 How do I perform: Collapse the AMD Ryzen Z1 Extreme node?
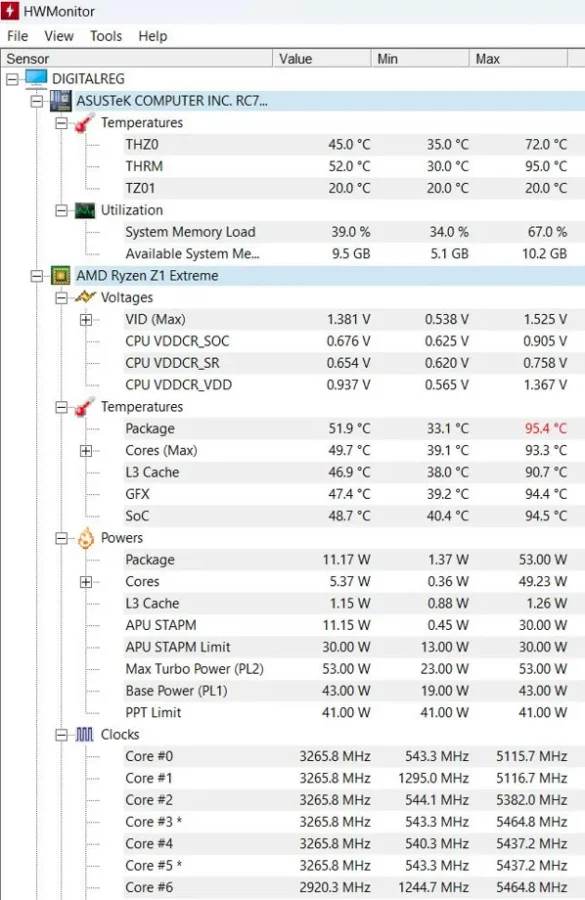click(x=37, y=276)
